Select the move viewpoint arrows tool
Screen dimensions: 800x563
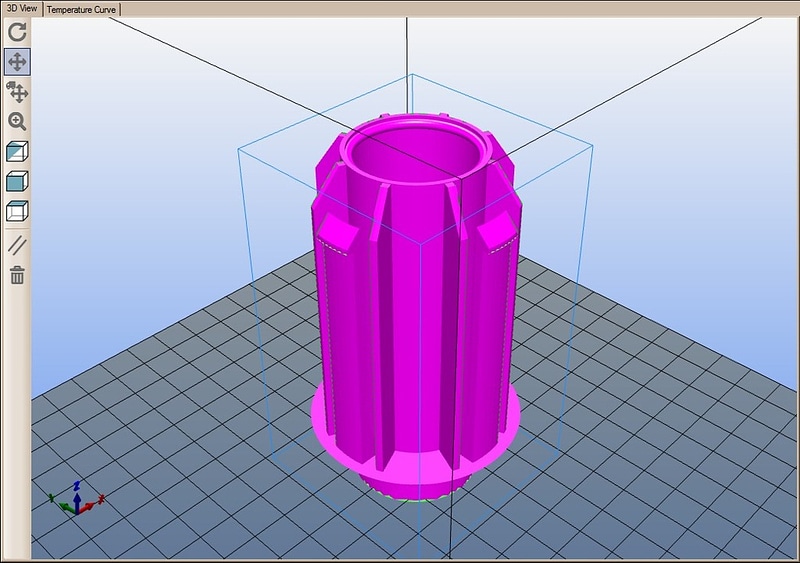coord(17,62)
